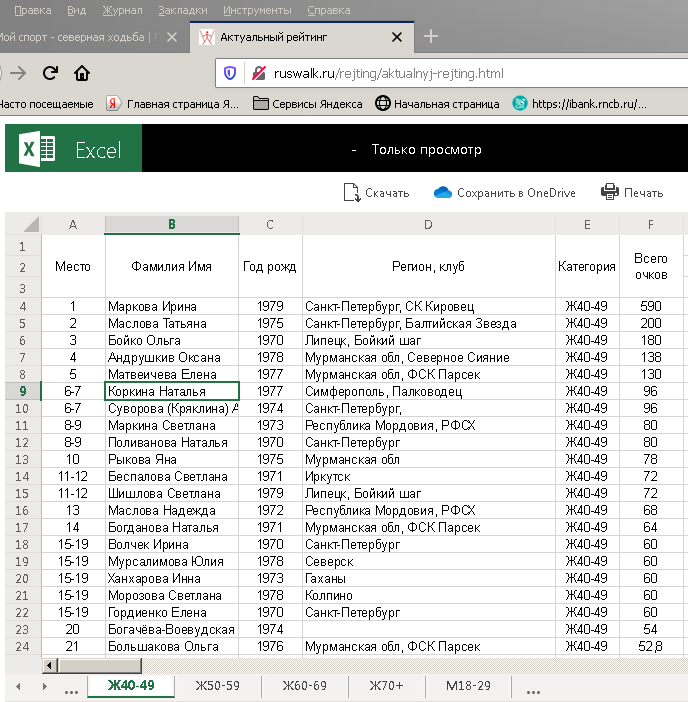Click the select-all corner of the sheet
This screenshot has width=688, height=702.
[23, 224]
